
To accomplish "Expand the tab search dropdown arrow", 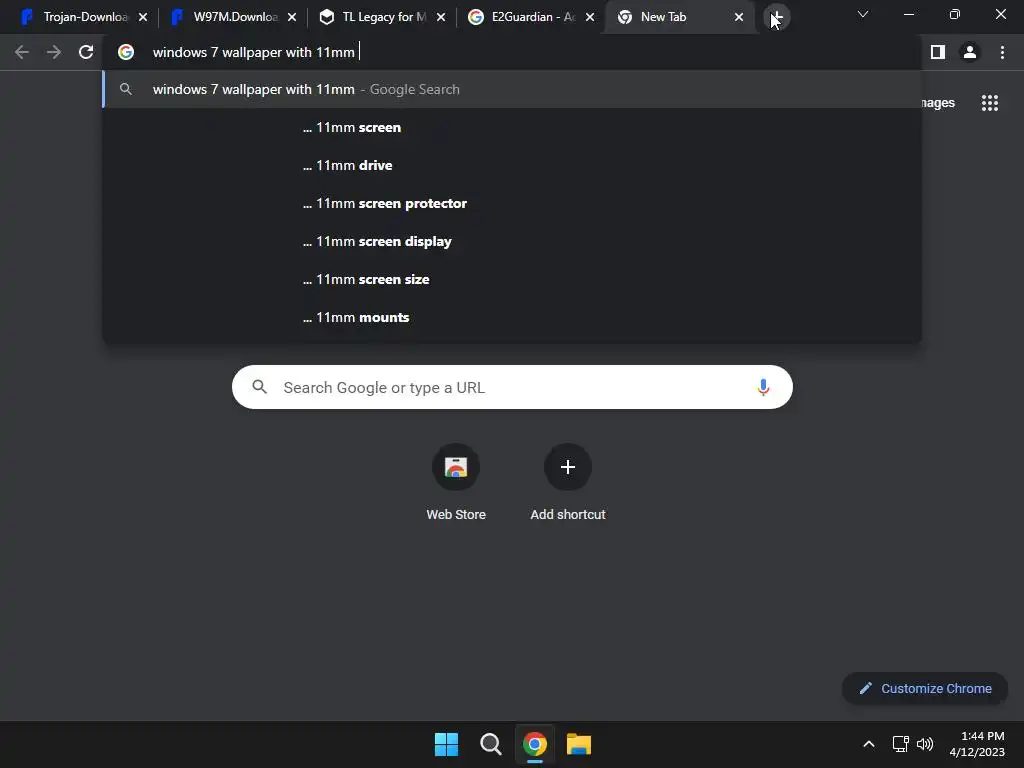I will pyautogui.click(x=863, y=14).
